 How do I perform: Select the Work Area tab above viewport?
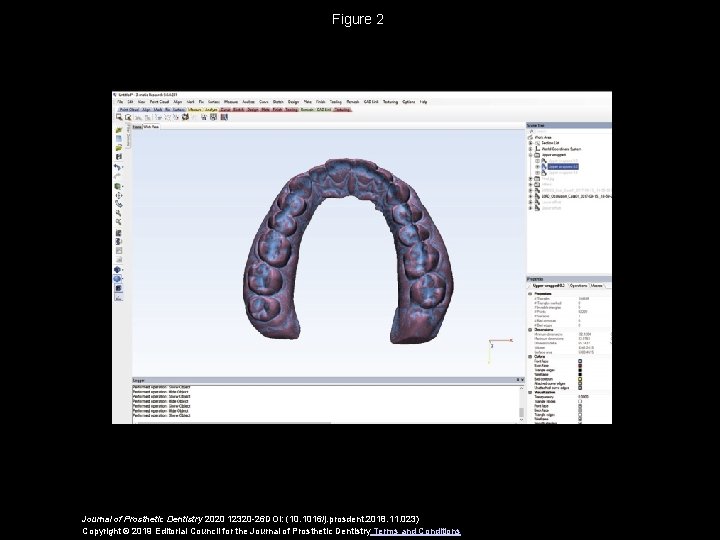(151, 127)
